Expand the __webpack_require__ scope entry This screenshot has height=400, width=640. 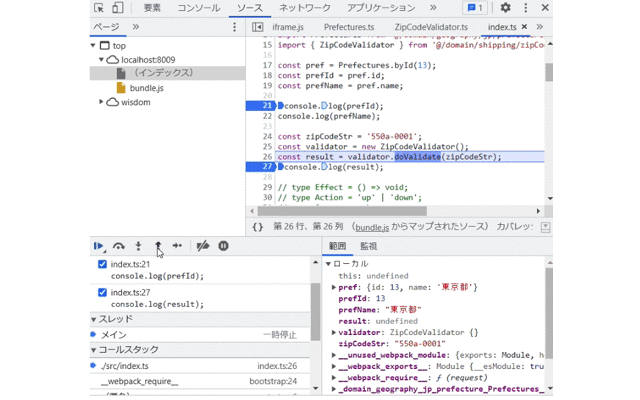[334, 378]
